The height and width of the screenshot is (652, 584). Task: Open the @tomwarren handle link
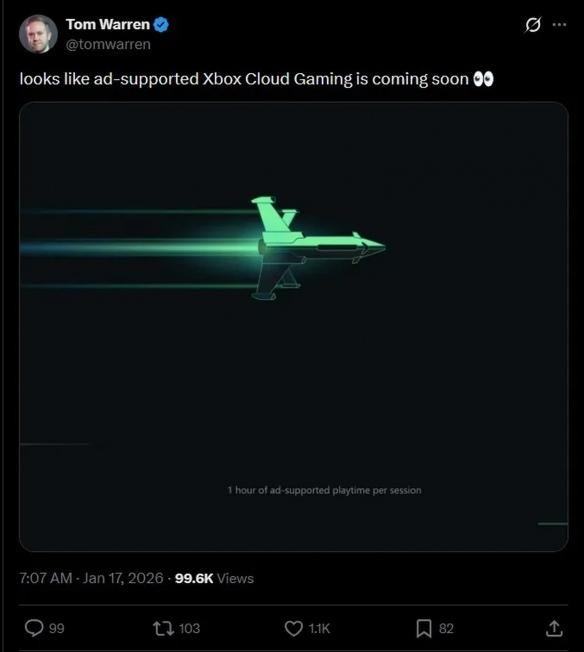pos(108,44)
